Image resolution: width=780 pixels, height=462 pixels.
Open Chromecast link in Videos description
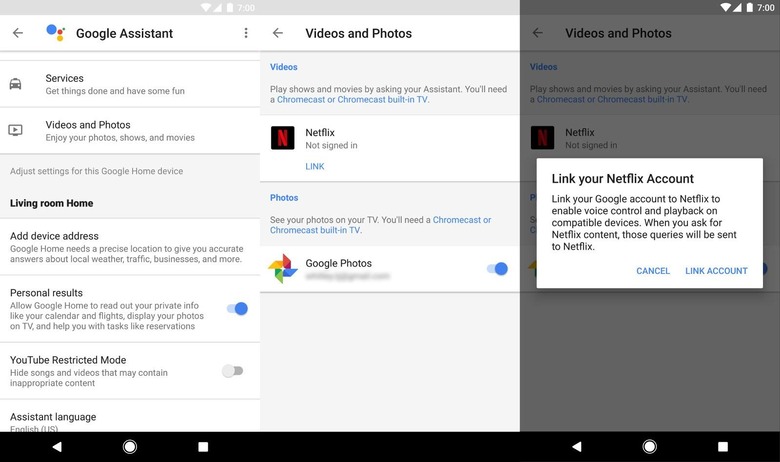[352, 99]
